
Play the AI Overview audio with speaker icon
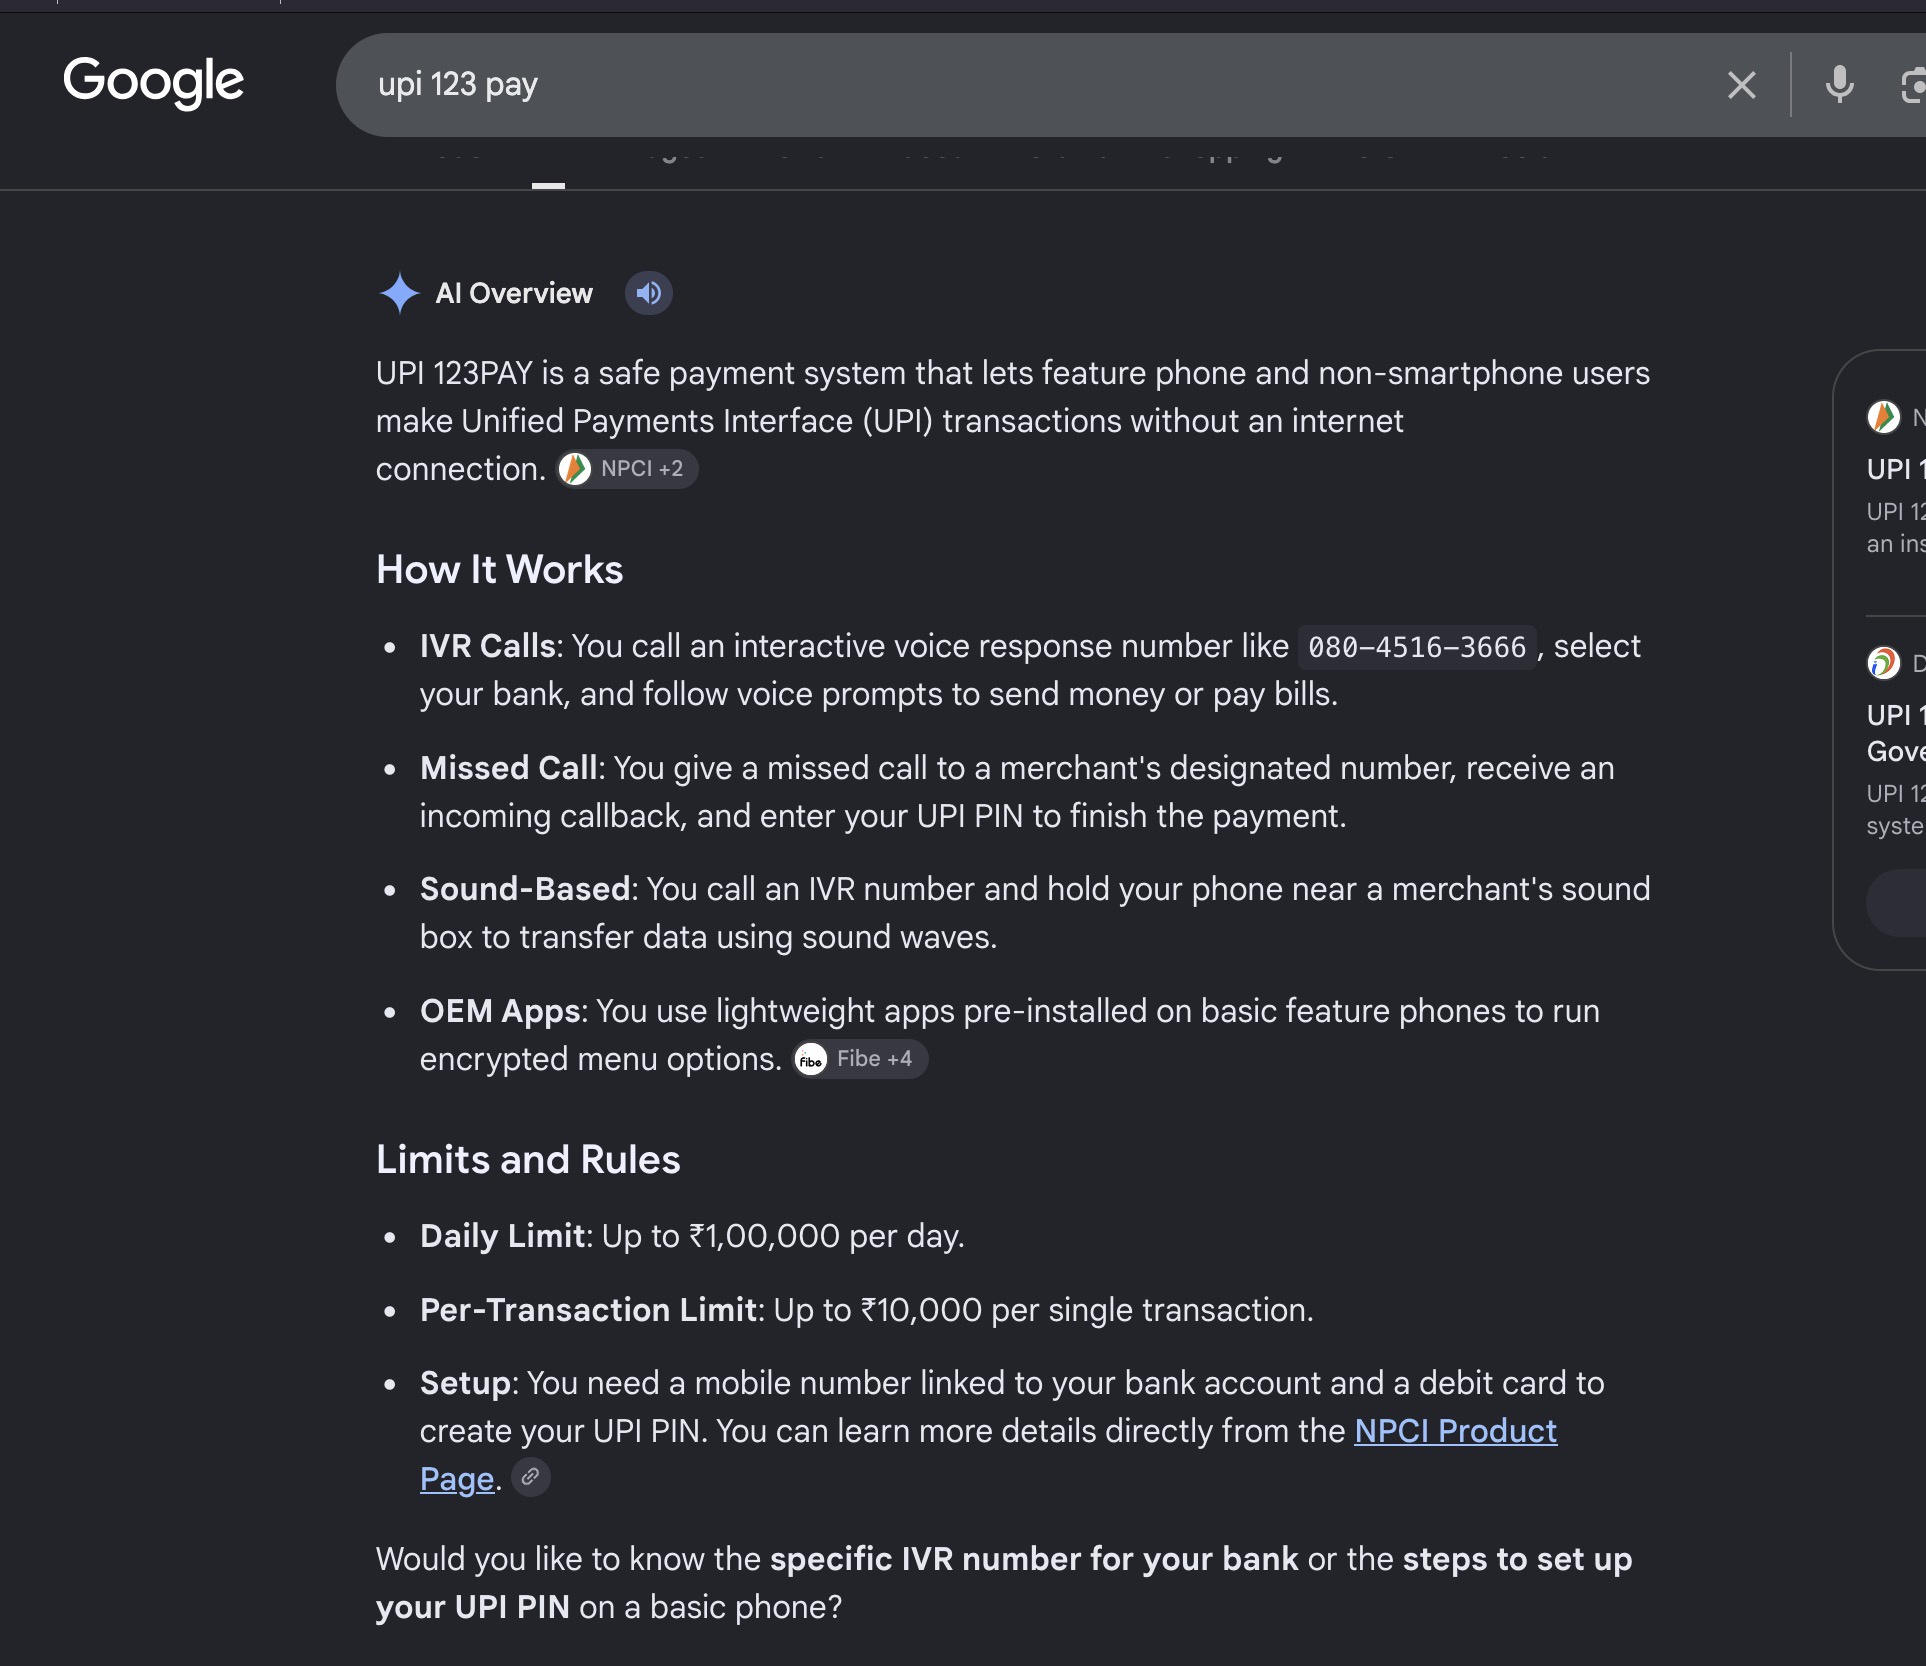pos(649,293)
